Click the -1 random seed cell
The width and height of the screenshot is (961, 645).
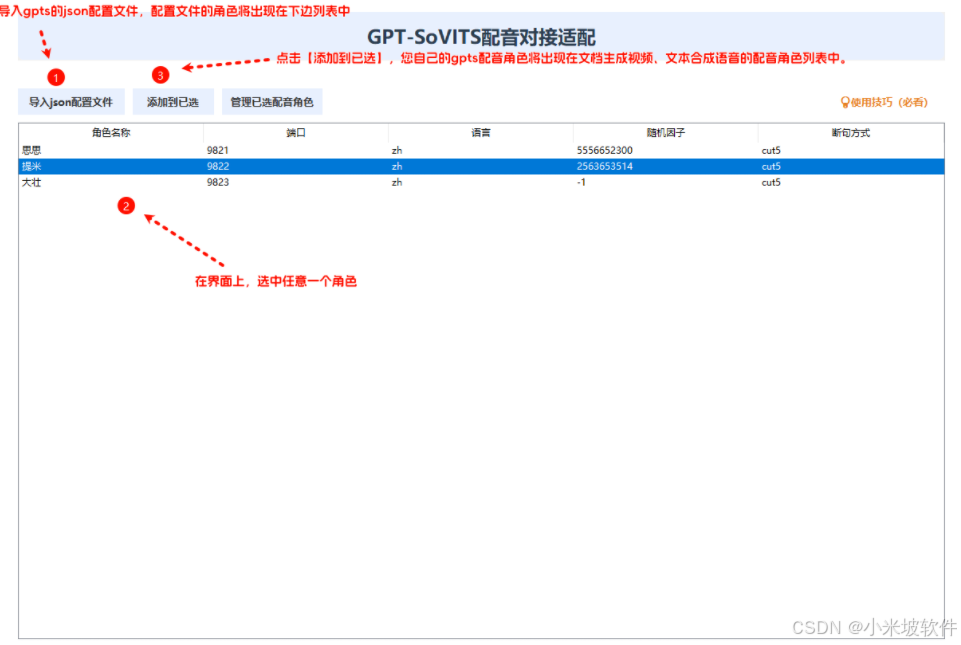click(581, 182)
